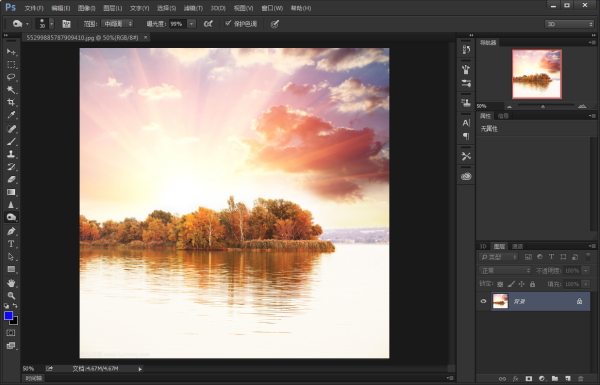Expand the Exposure percentage dropdown
This screenshot has height=385, width=600.
[x=191, y=24]
